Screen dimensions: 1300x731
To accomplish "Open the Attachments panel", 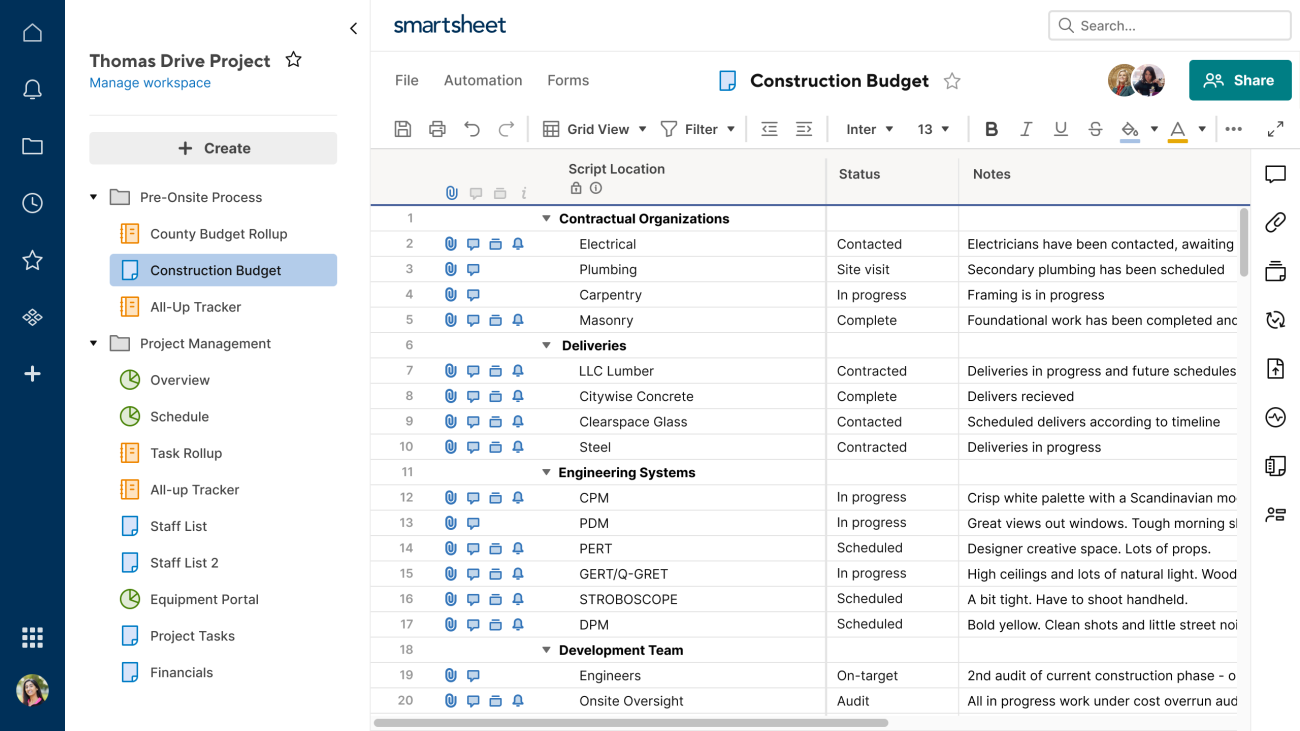I will pyautogui.click(x=1275, y=222).
